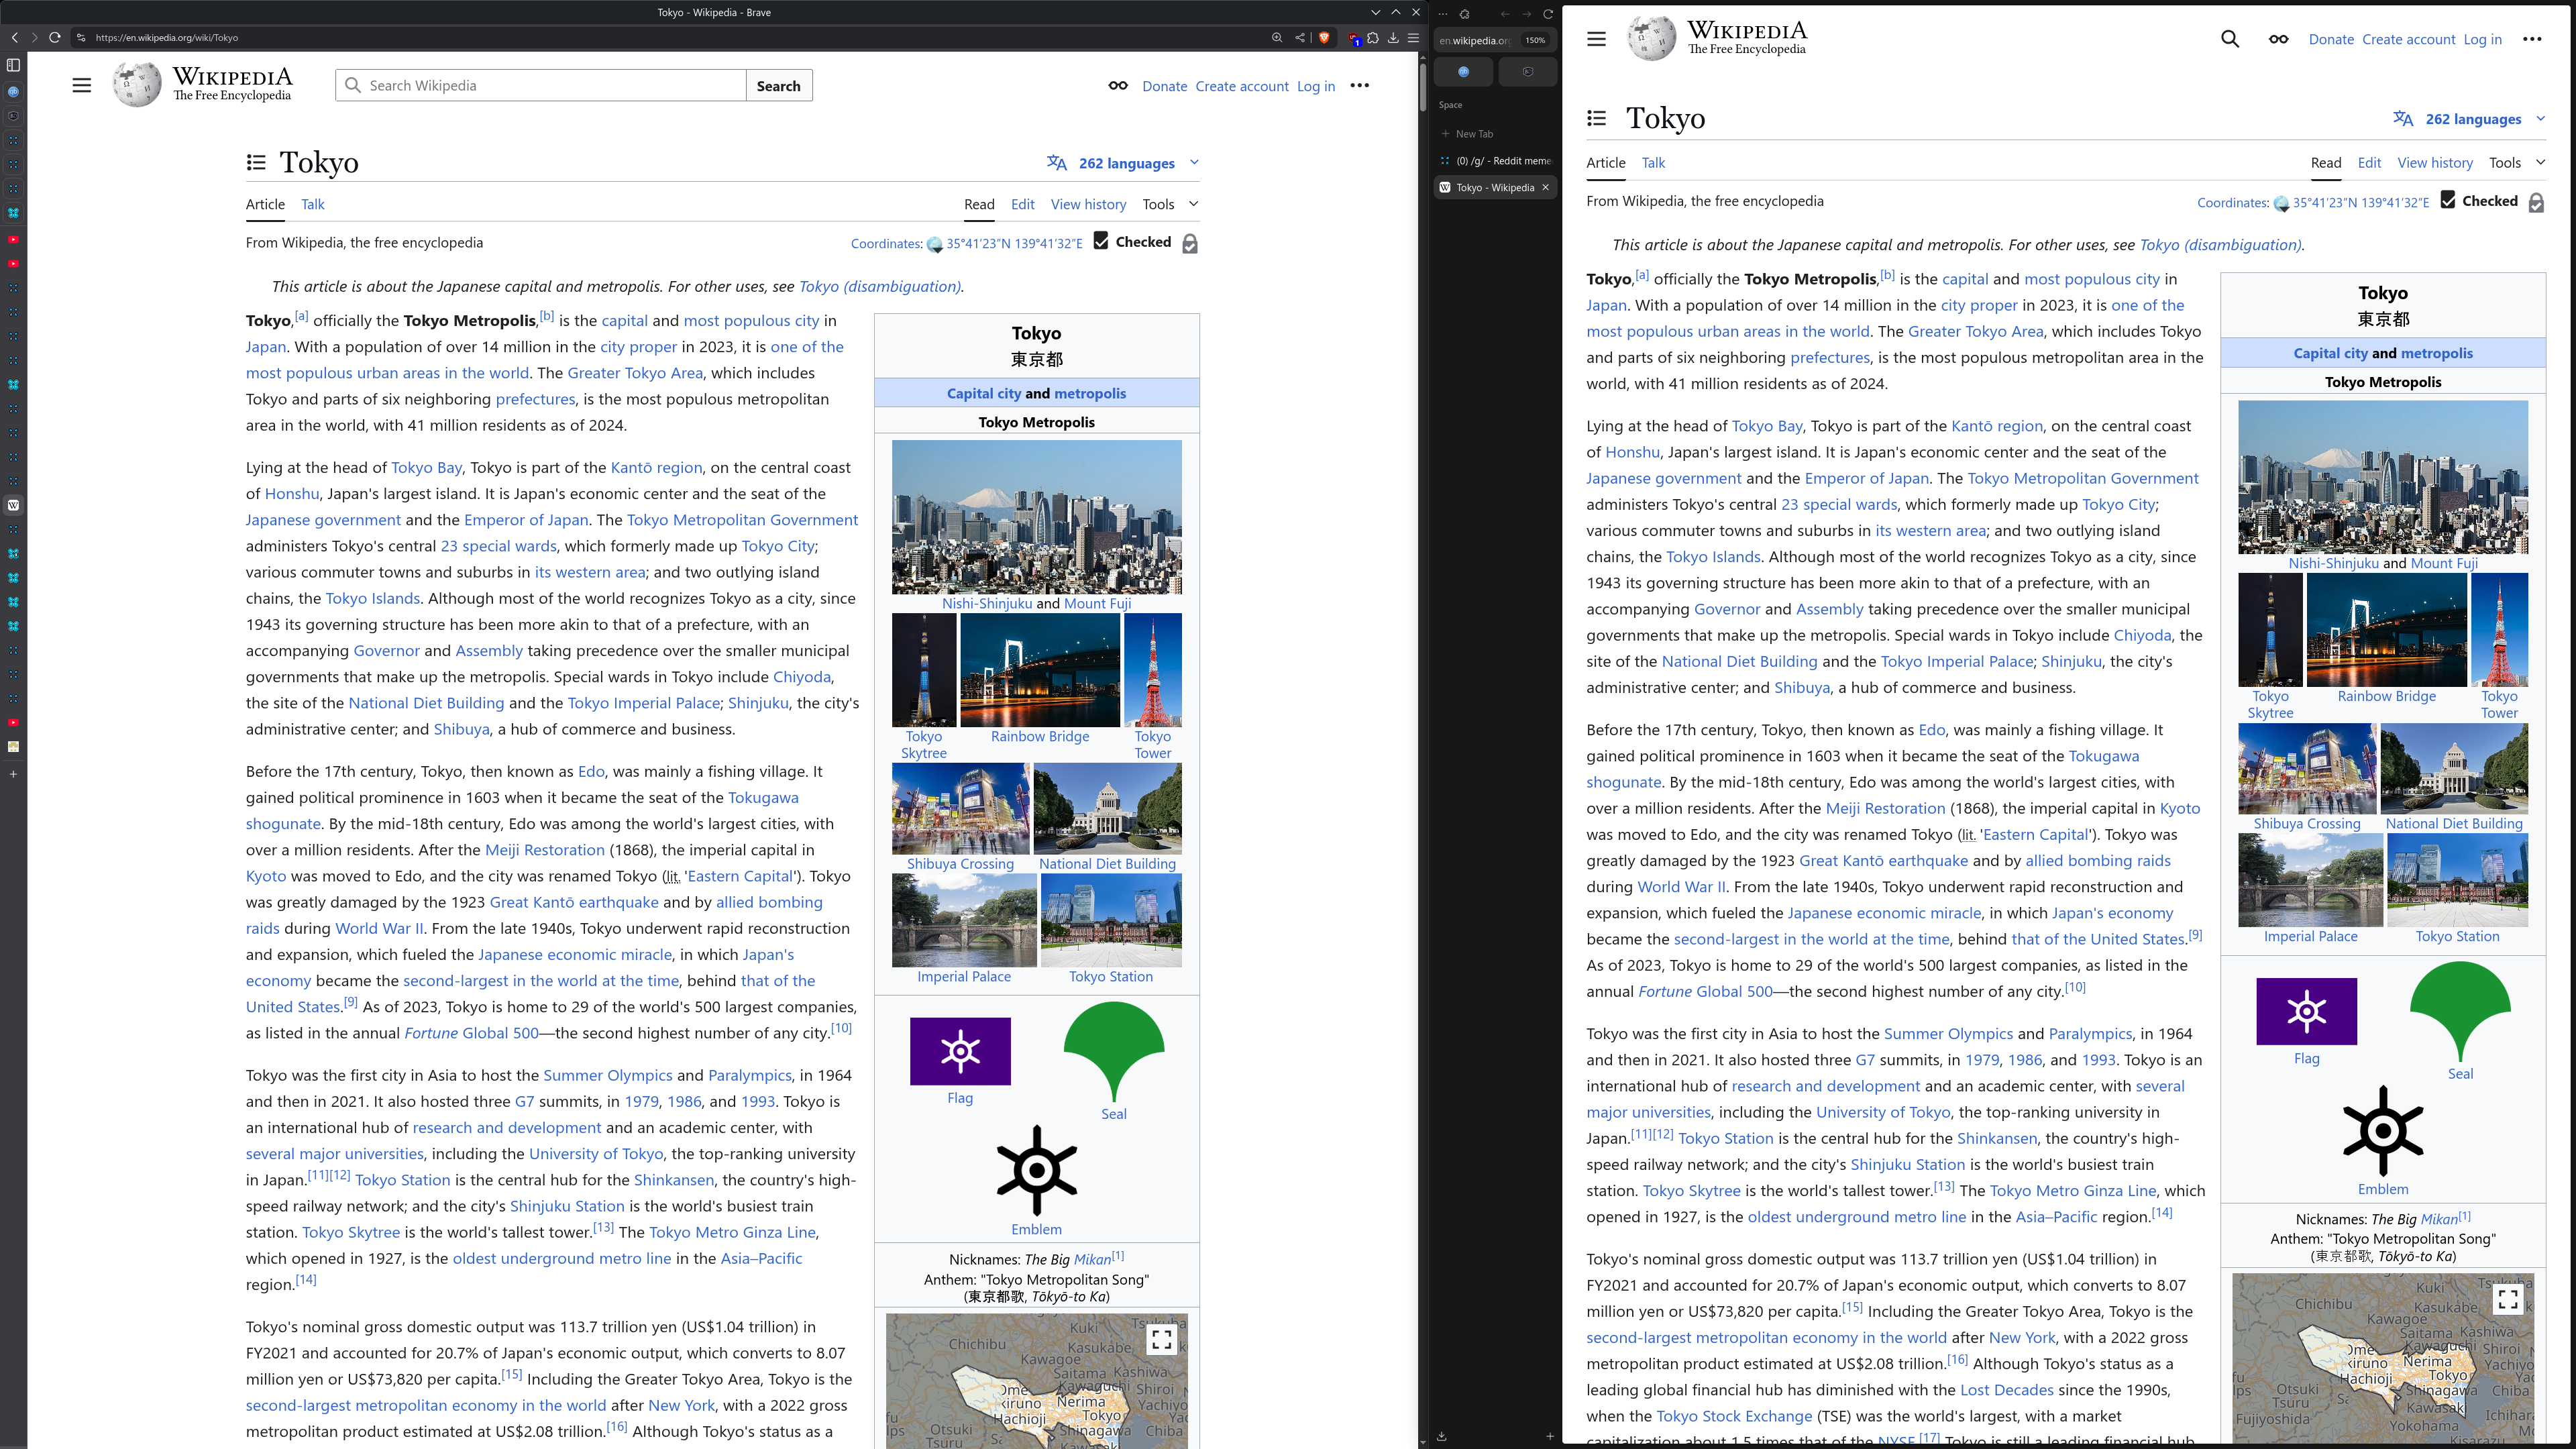Click Donate link in Brave window
The image size is (2576, 1449).
1165,86
